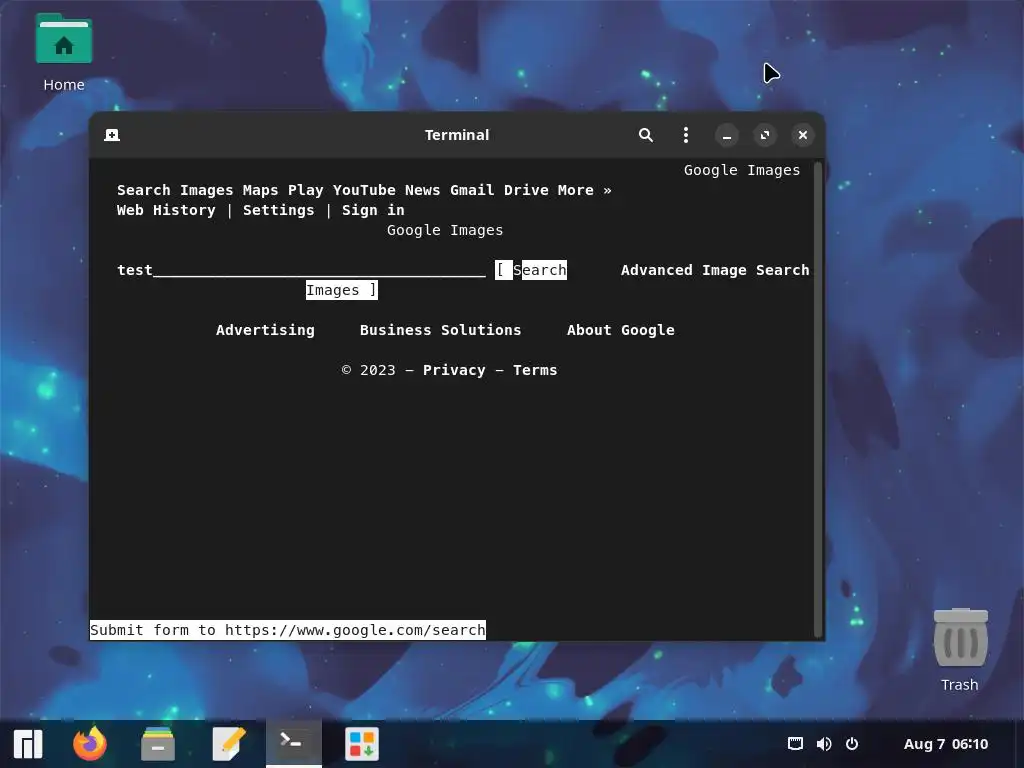Image resolution: width=1024 pixels, height=768 pixels.
Task: Open the More » link
Action: pos(584,190)
